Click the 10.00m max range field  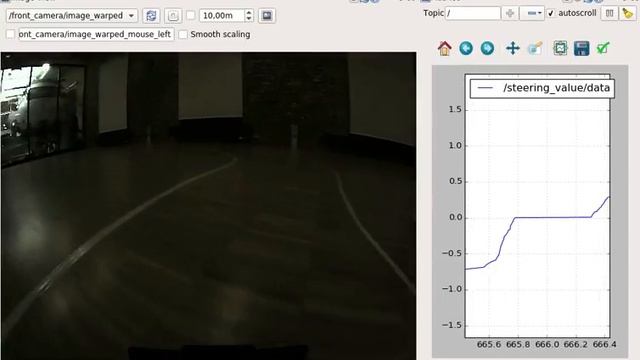[222, 16]
